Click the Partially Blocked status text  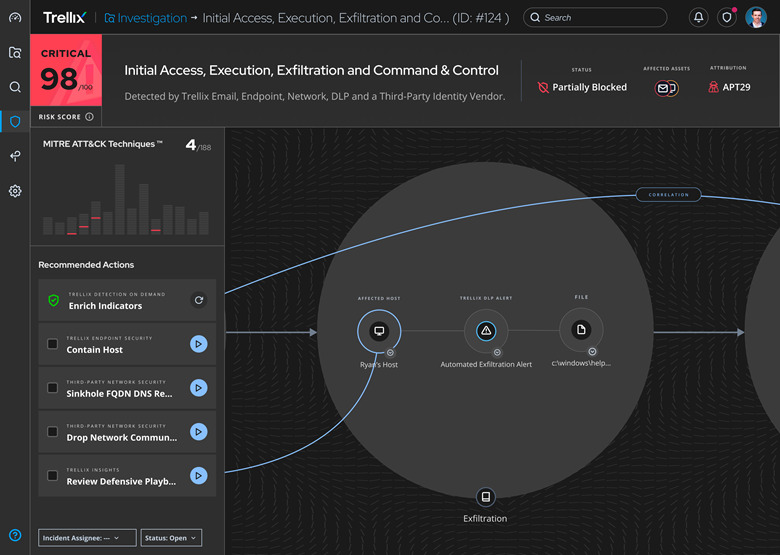pos(589,88)
